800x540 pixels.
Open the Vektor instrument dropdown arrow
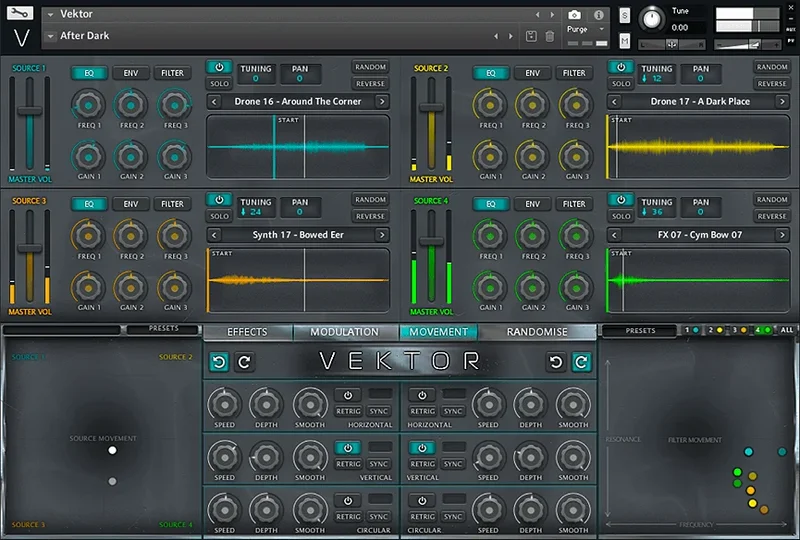(51, 15)
